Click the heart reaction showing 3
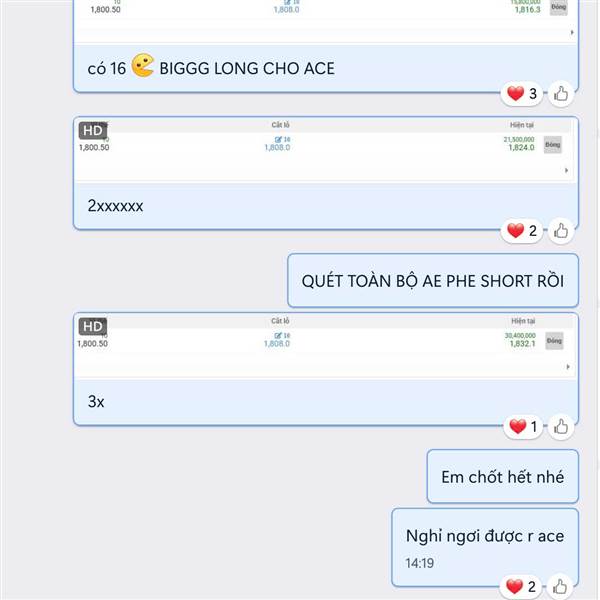The width and height of the screenshot is (600, 600). click(522, 93)
